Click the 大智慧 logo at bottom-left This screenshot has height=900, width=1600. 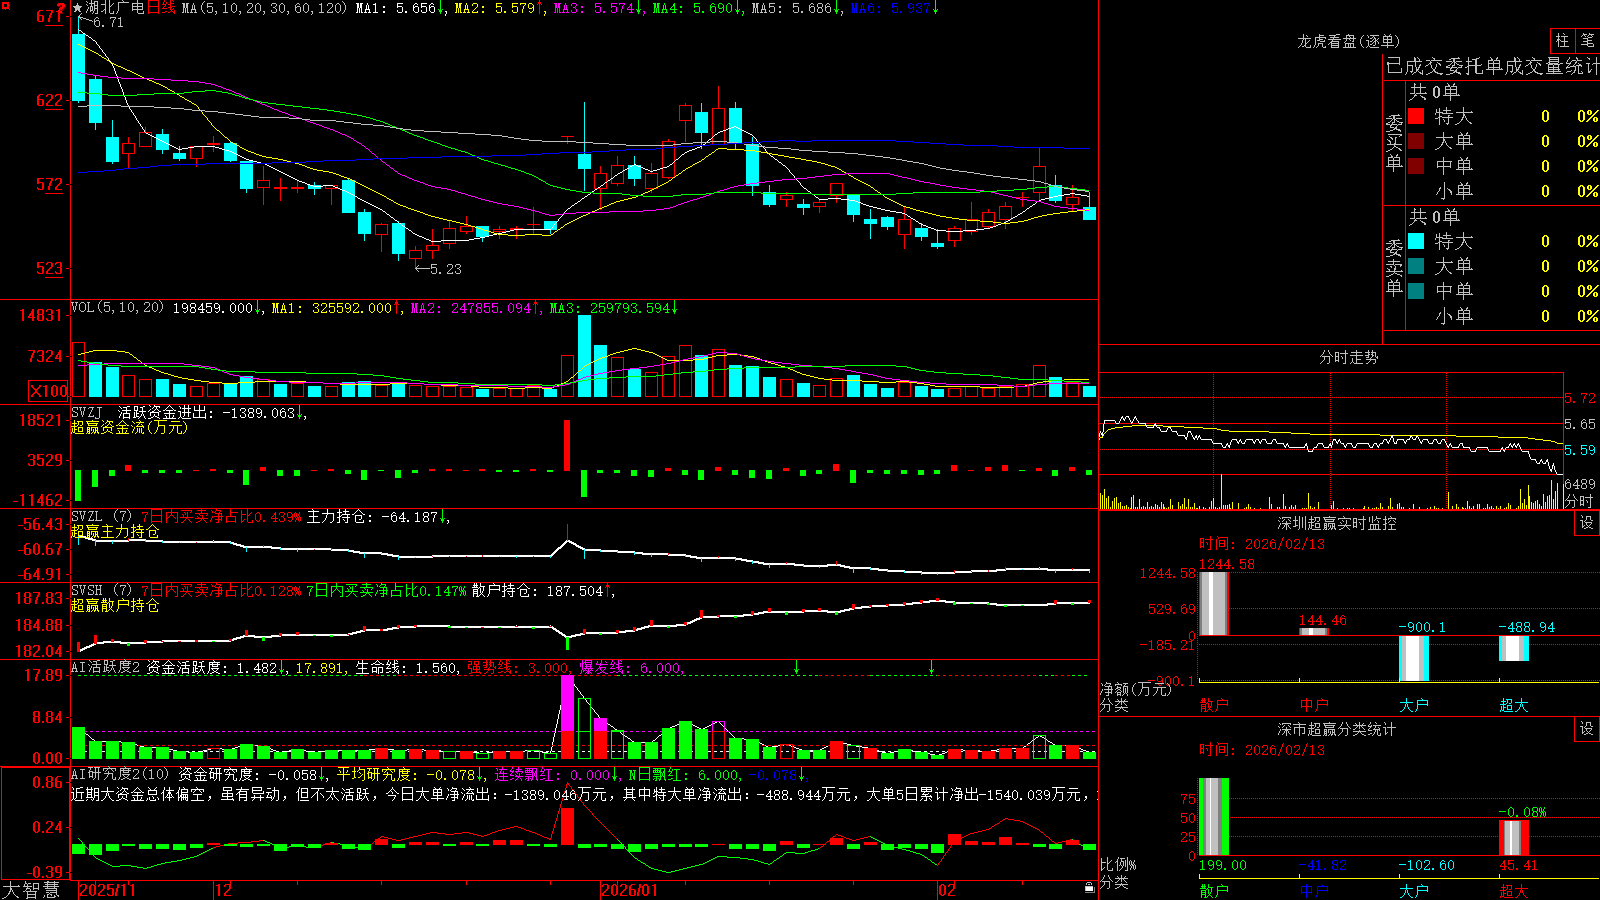(x=31, y=889)
